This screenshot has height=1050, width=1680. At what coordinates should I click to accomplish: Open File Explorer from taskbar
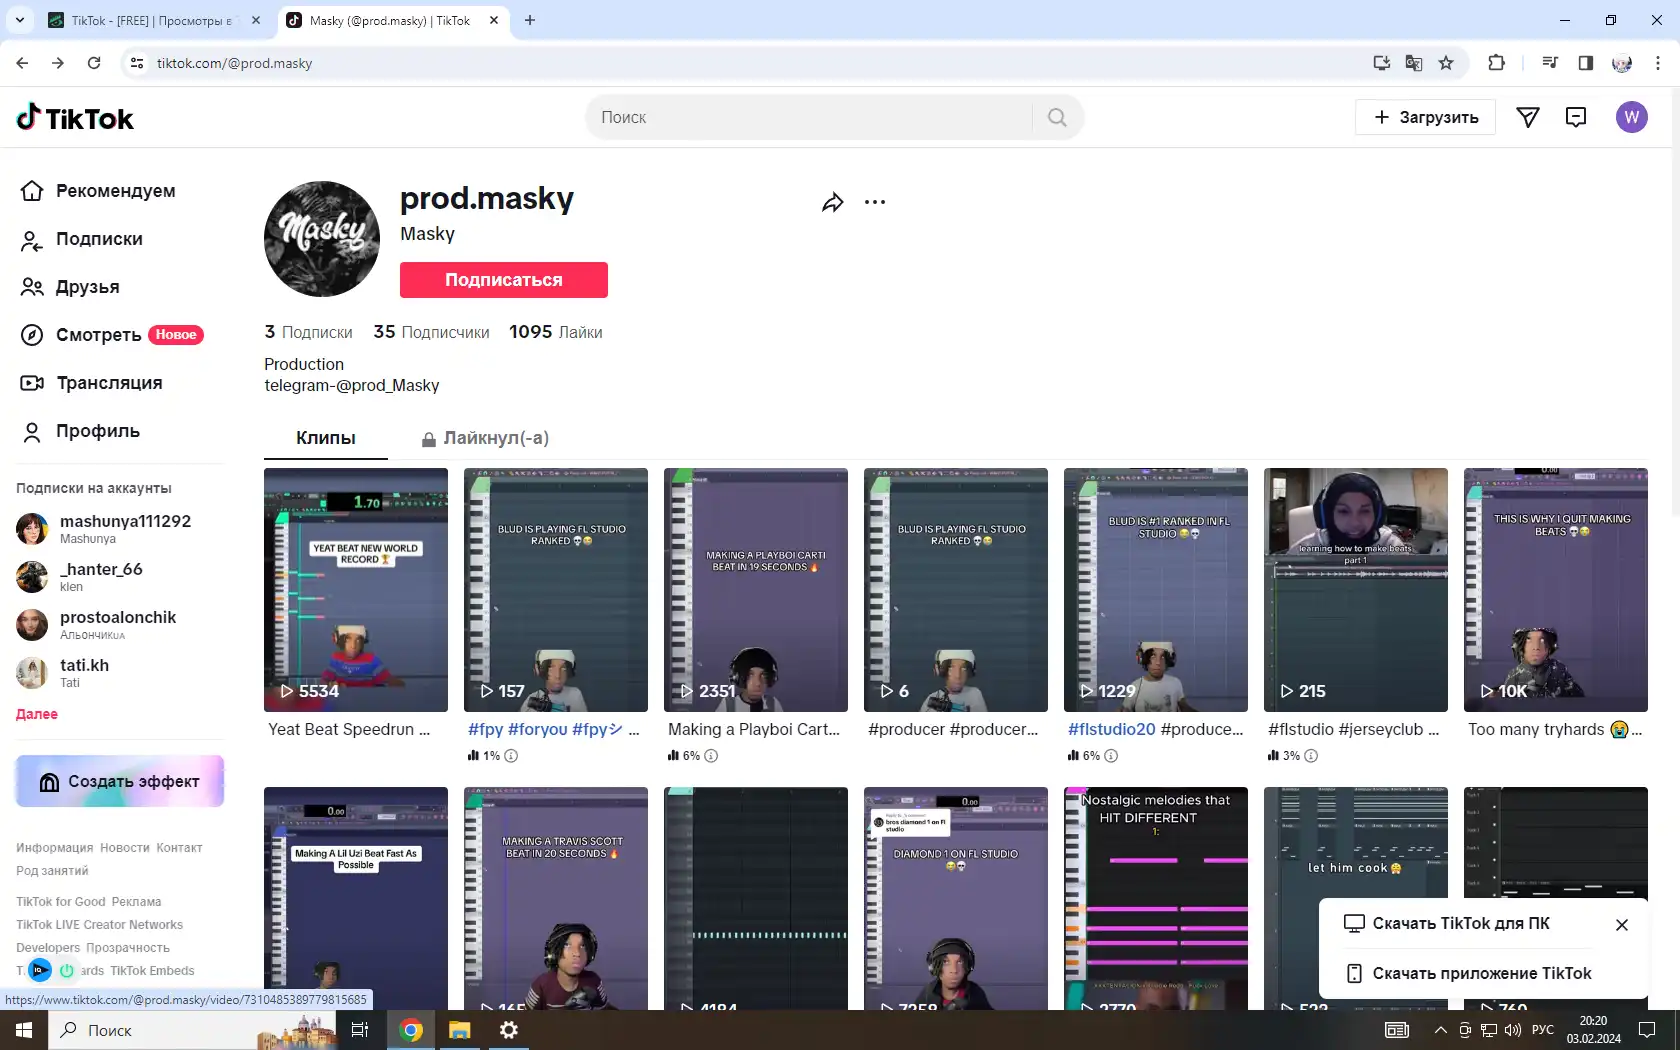click(460, 1030)
